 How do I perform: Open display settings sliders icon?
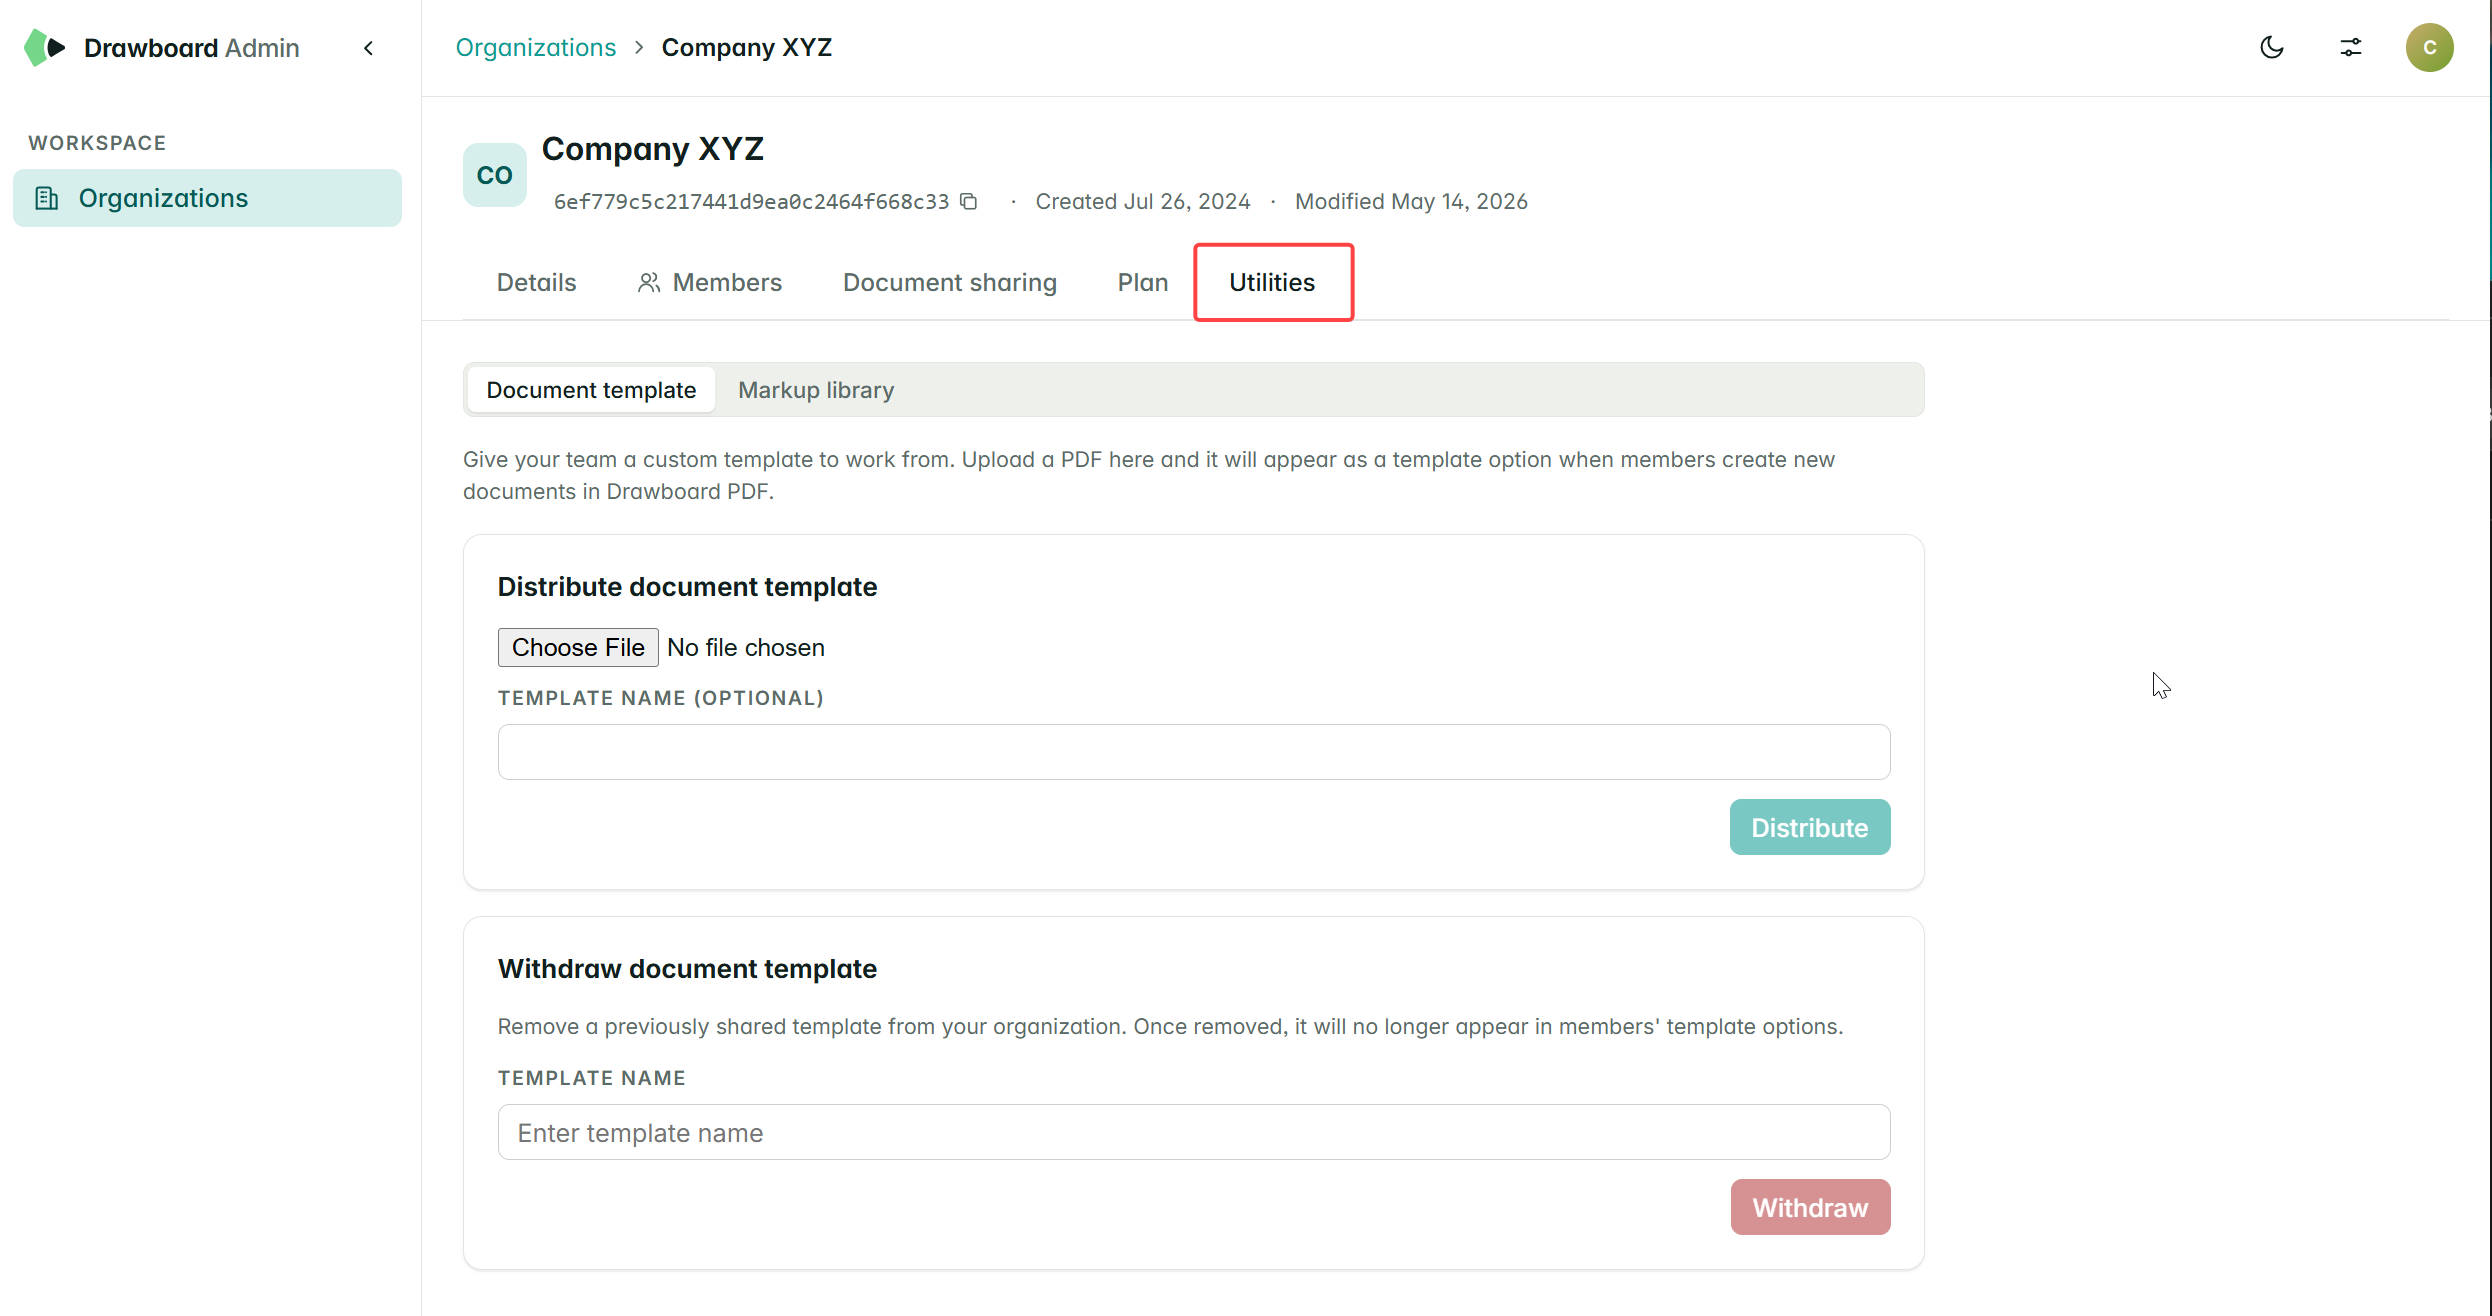(x=2351, y=47)
